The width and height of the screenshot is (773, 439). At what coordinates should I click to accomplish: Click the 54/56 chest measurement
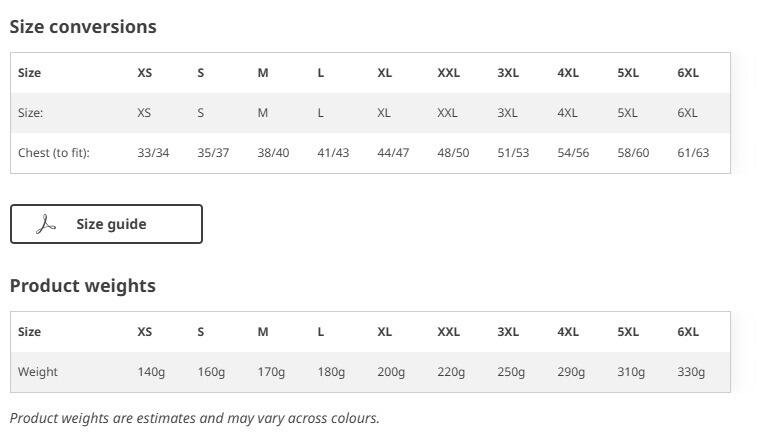coord(573,153)
